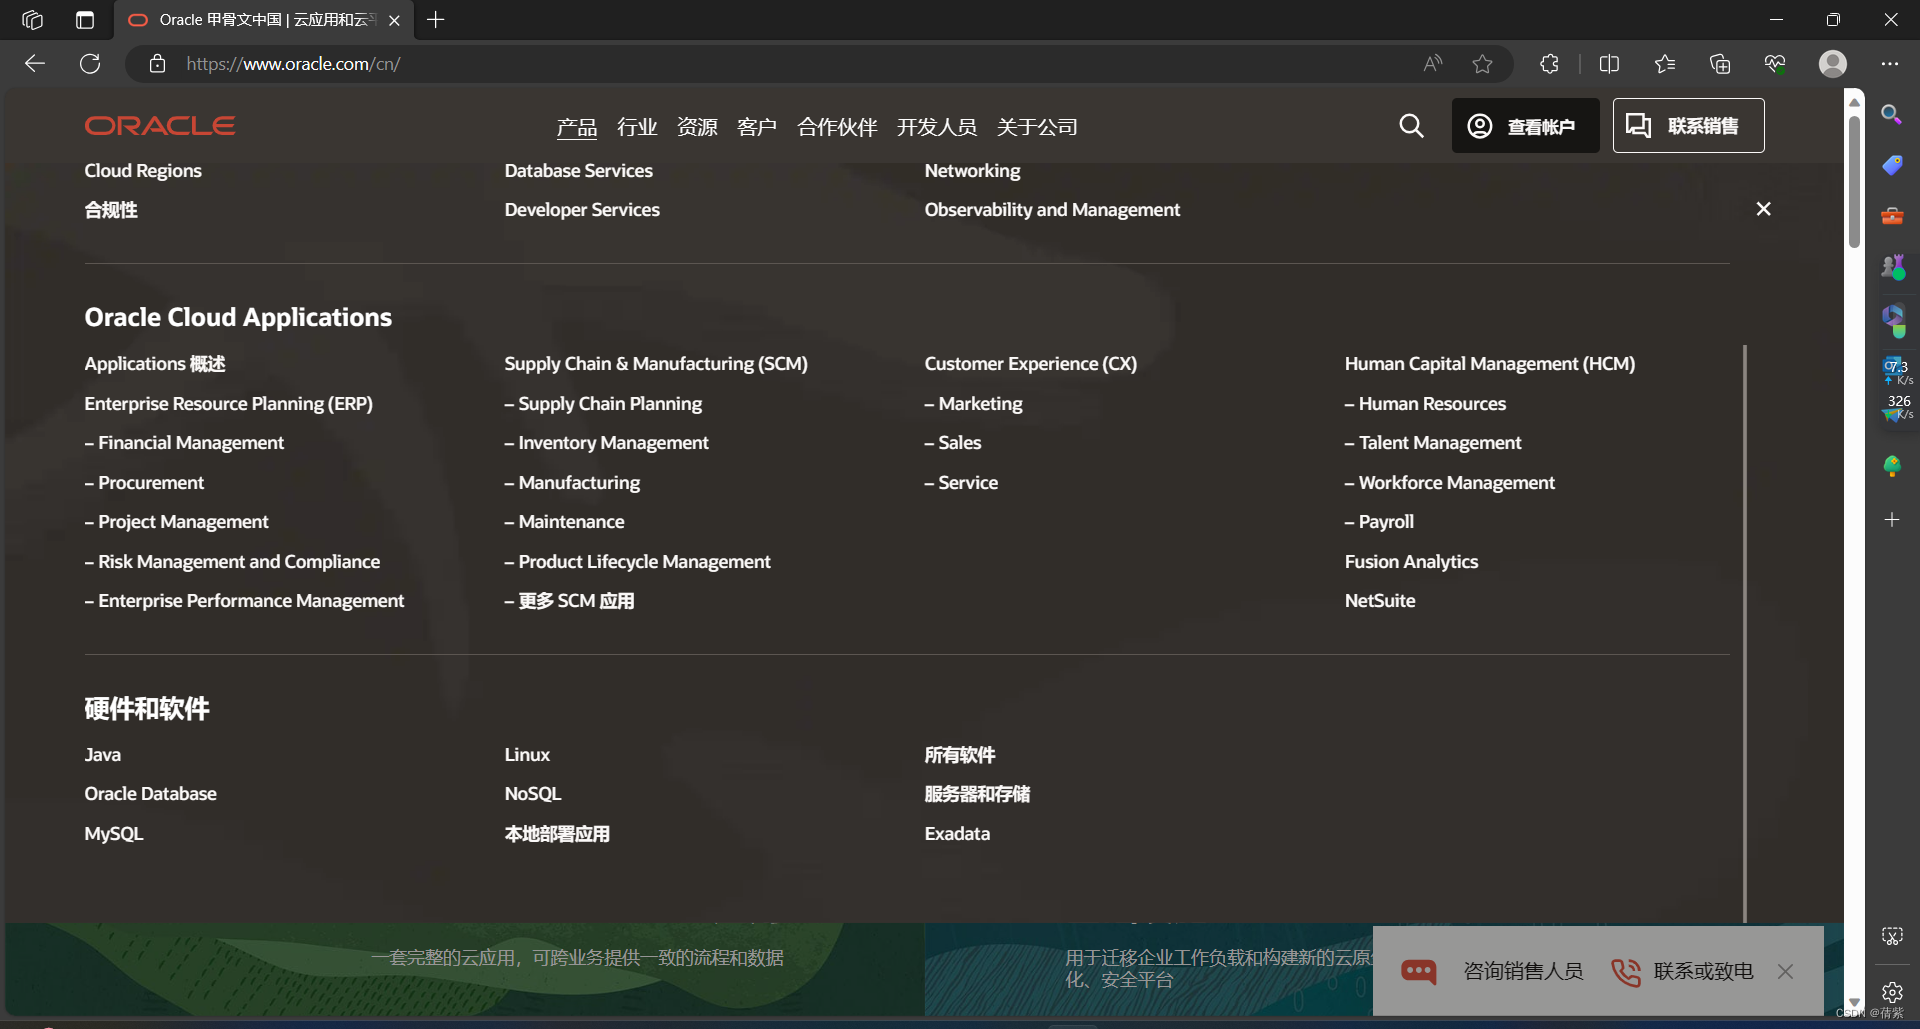Open sidebar tools briefcase icon
Viewport: 1920px width, 1029px height.
tap(1892, 215)
